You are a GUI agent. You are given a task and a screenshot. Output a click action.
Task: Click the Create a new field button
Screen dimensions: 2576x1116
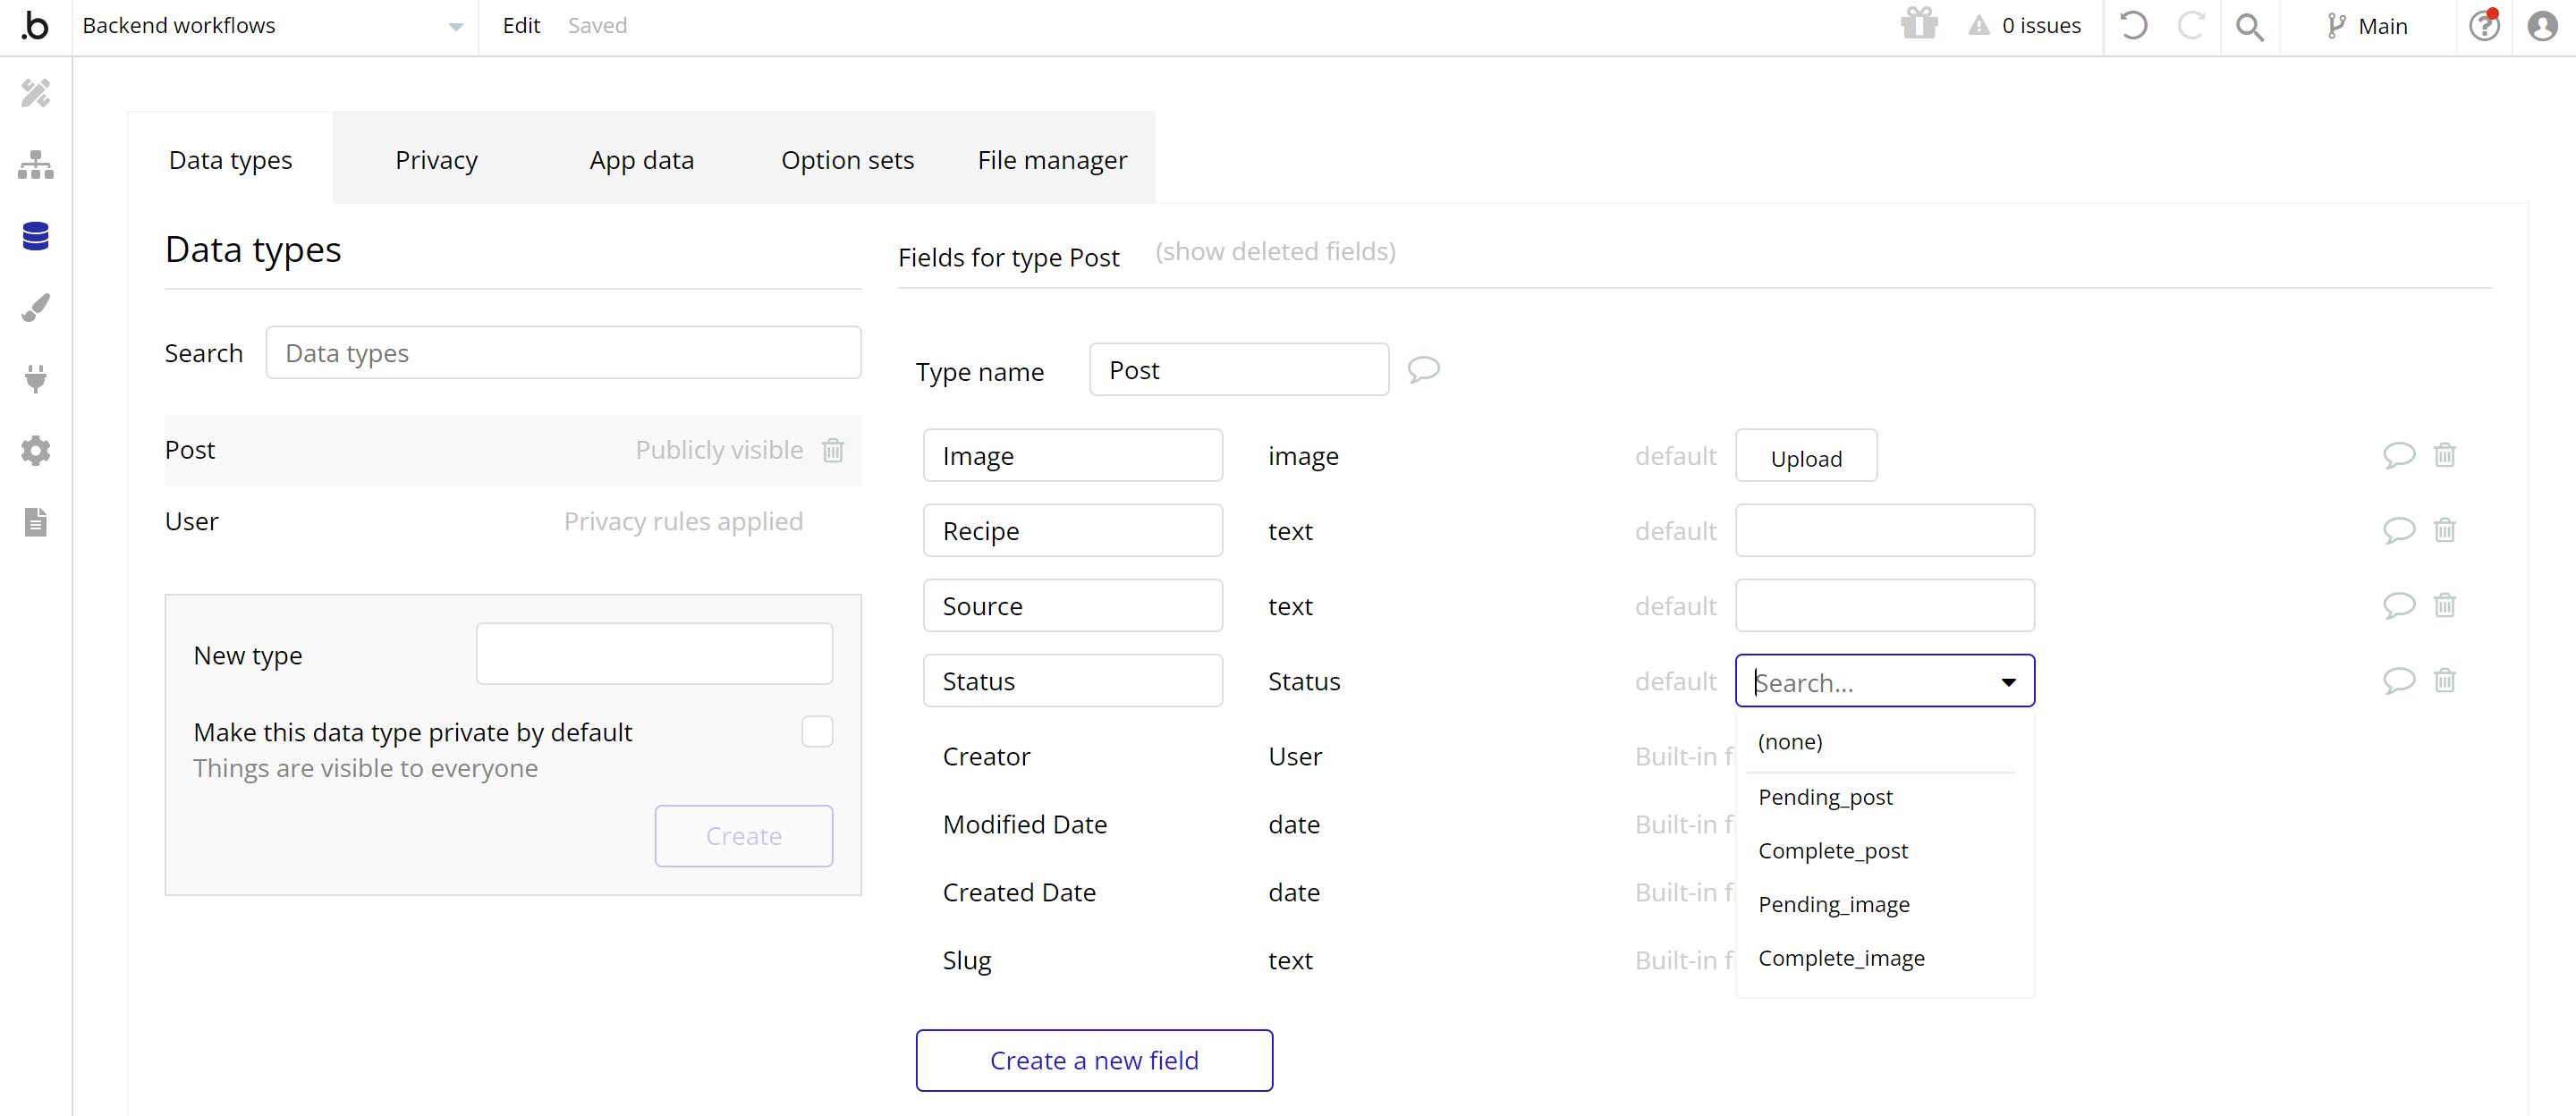(x=1094, y=1060)
